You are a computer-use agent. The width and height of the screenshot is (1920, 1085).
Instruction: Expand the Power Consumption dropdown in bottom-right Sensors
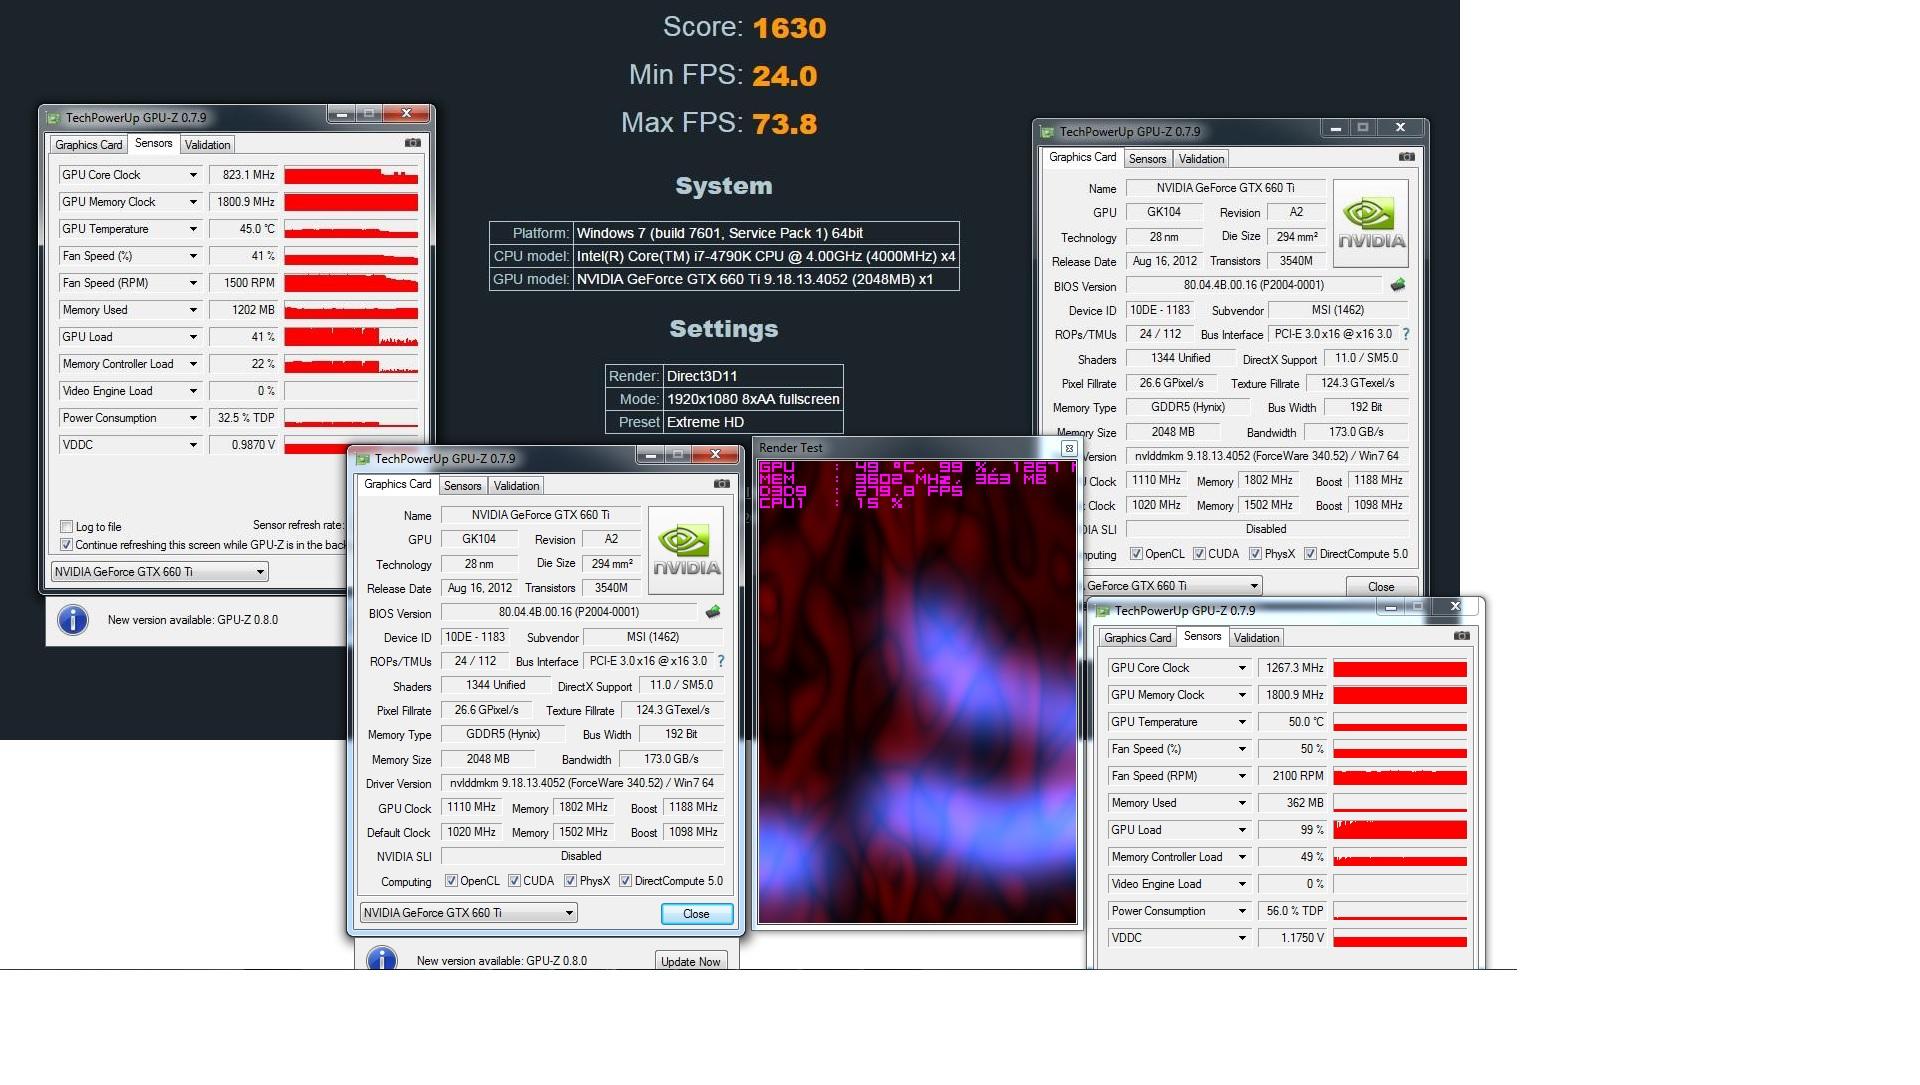tap(1242, 911)
